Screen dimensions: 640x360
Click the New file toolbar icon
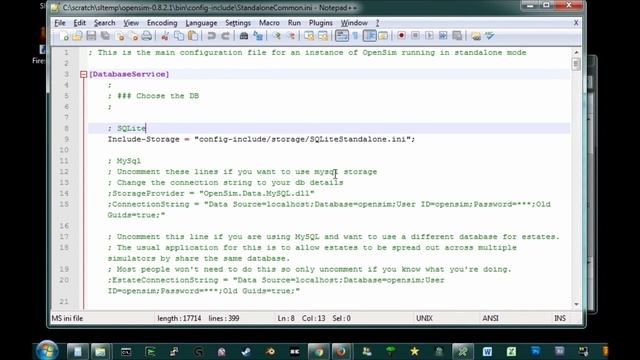(x=64, y=36)
